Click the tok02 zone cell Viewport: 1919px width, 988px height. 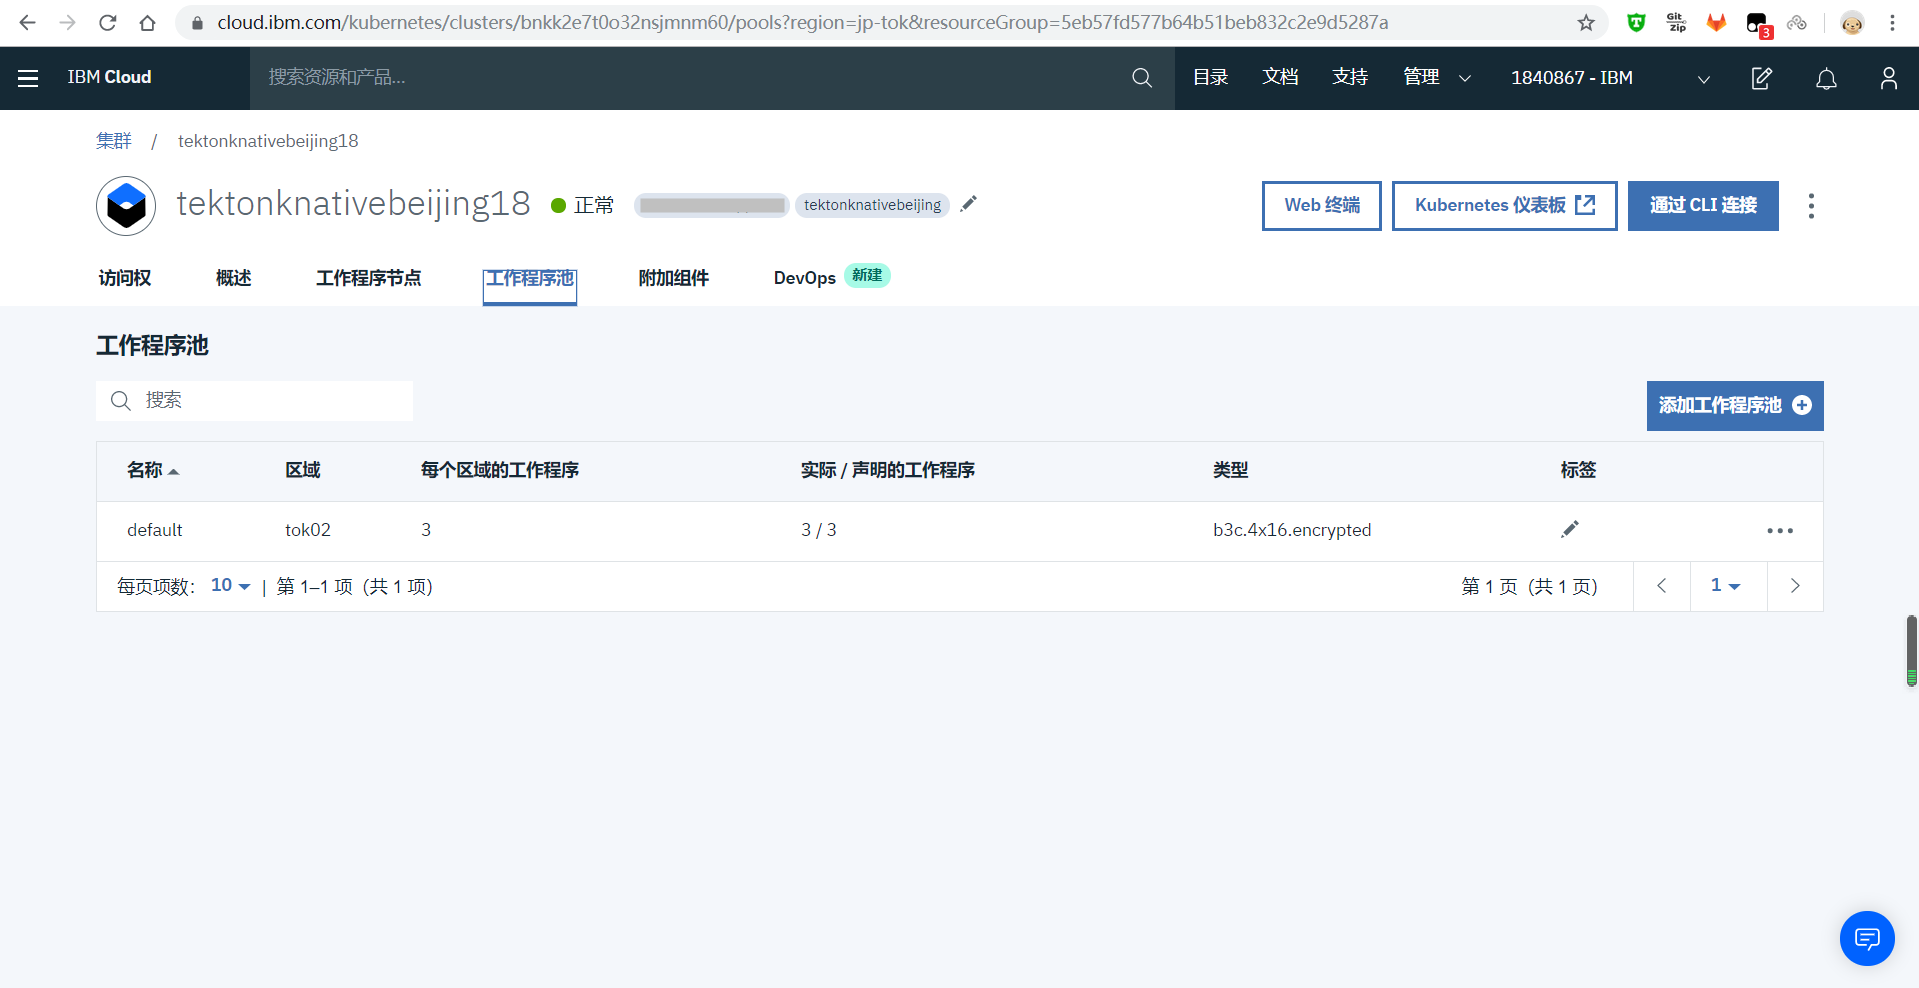tap(308, 530)
